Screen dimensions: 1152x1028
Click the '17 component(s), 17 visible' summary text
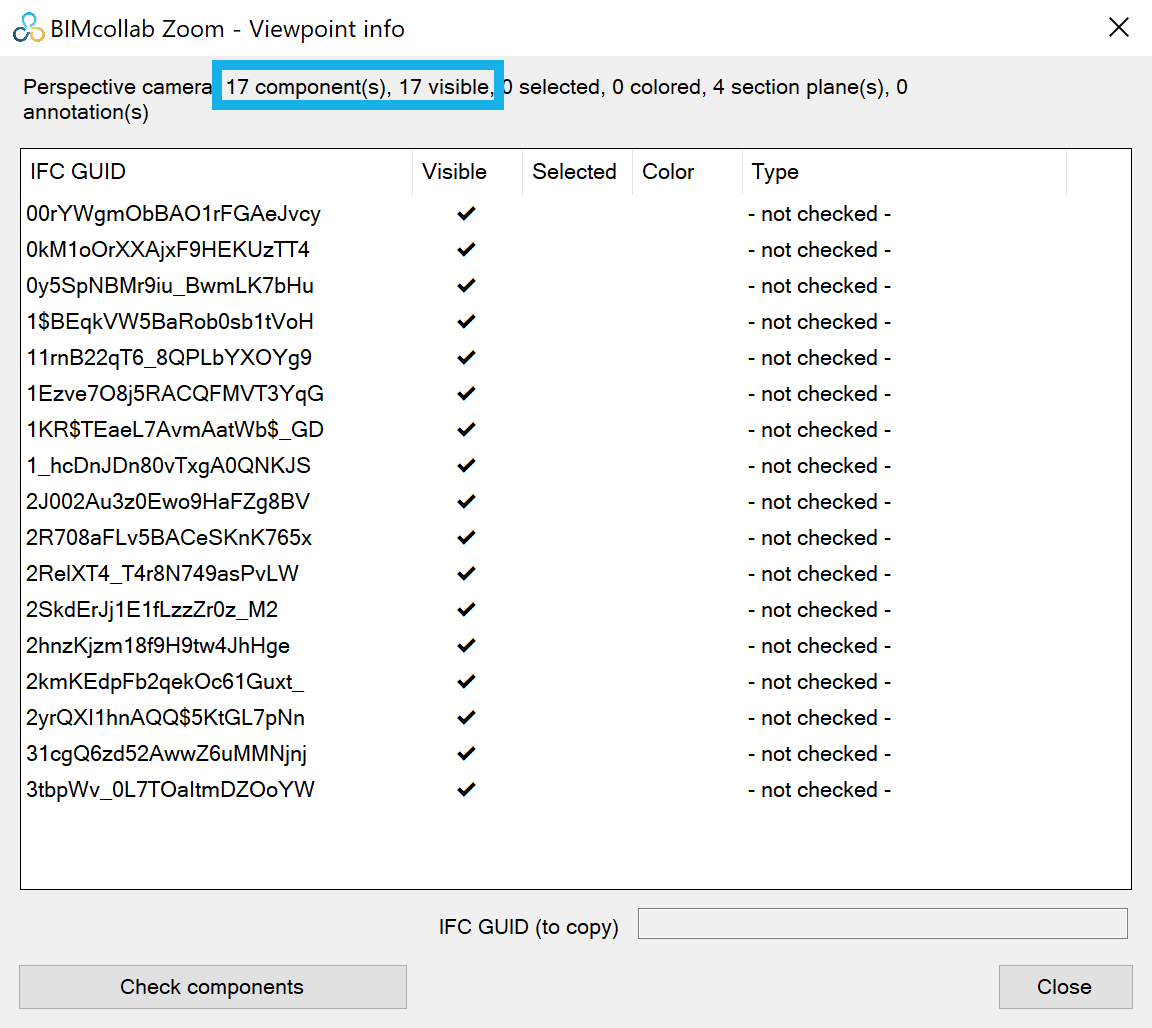pos(359,87)
